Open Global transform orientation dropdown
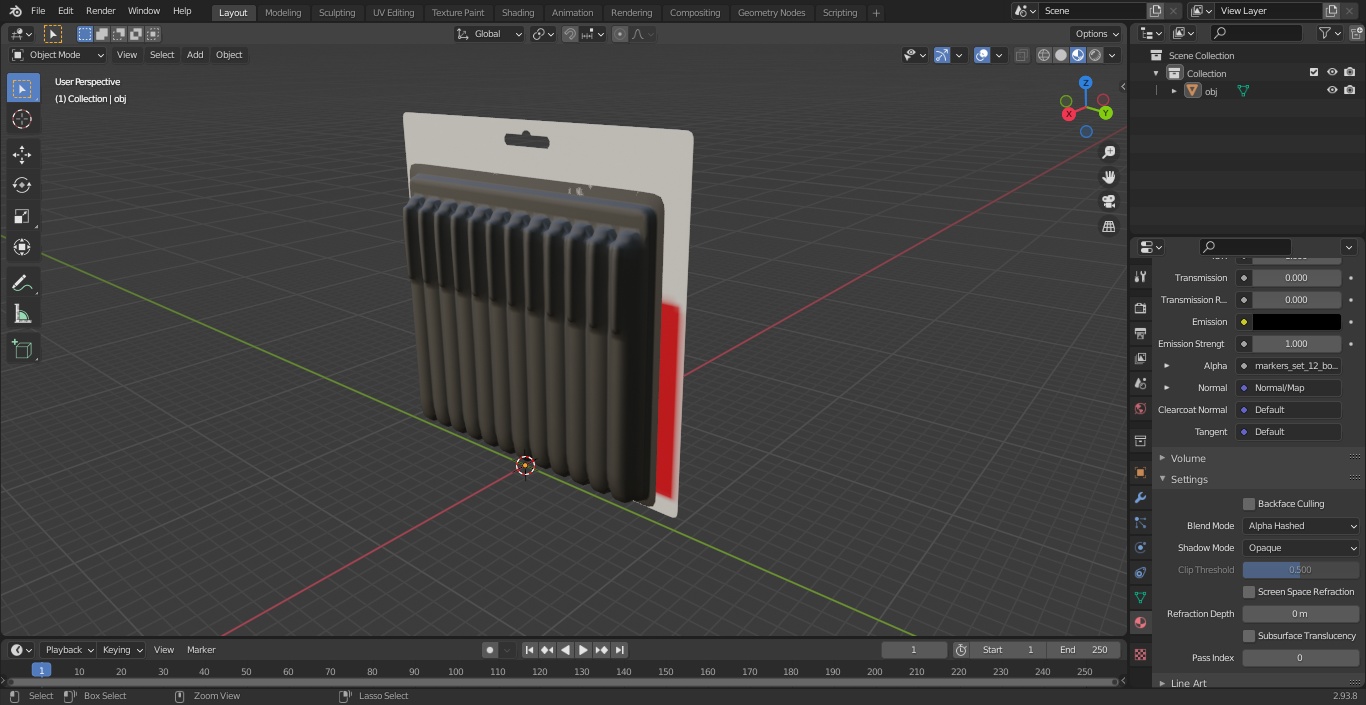This screenshot has height=705, width=1366. [x=490, y=34]
